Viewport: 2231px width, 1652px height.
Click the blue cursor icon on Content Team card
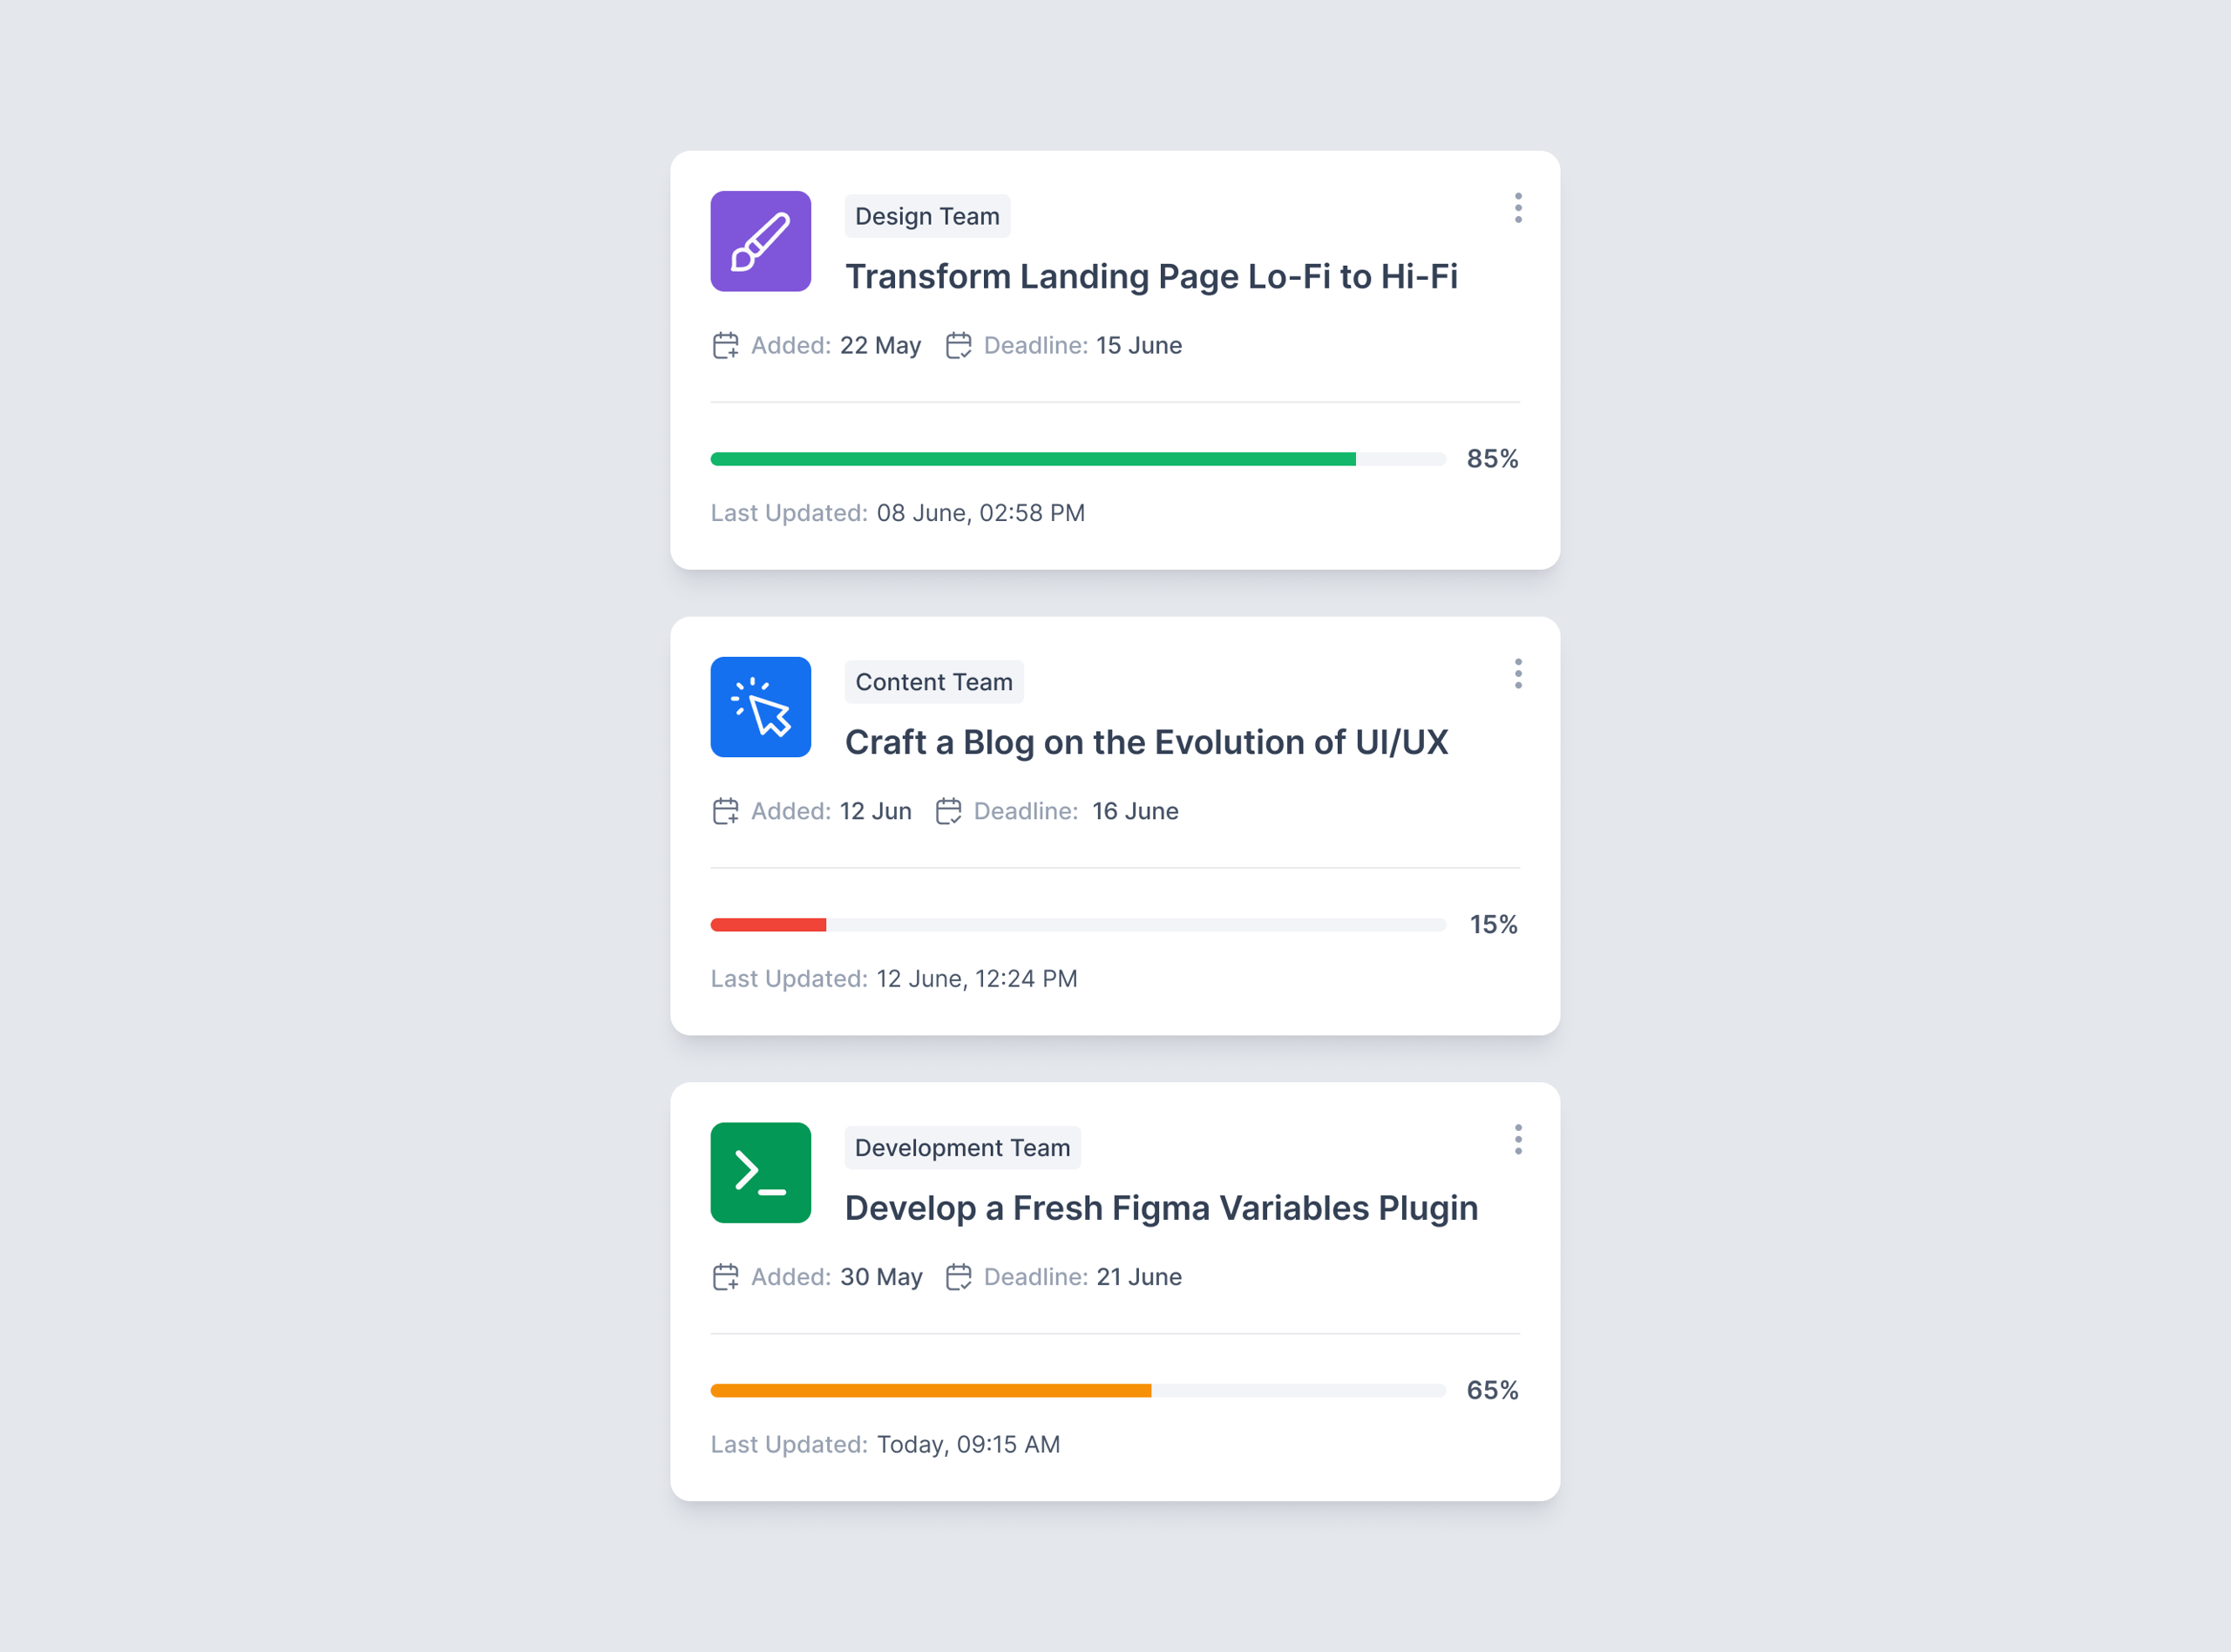760,707
